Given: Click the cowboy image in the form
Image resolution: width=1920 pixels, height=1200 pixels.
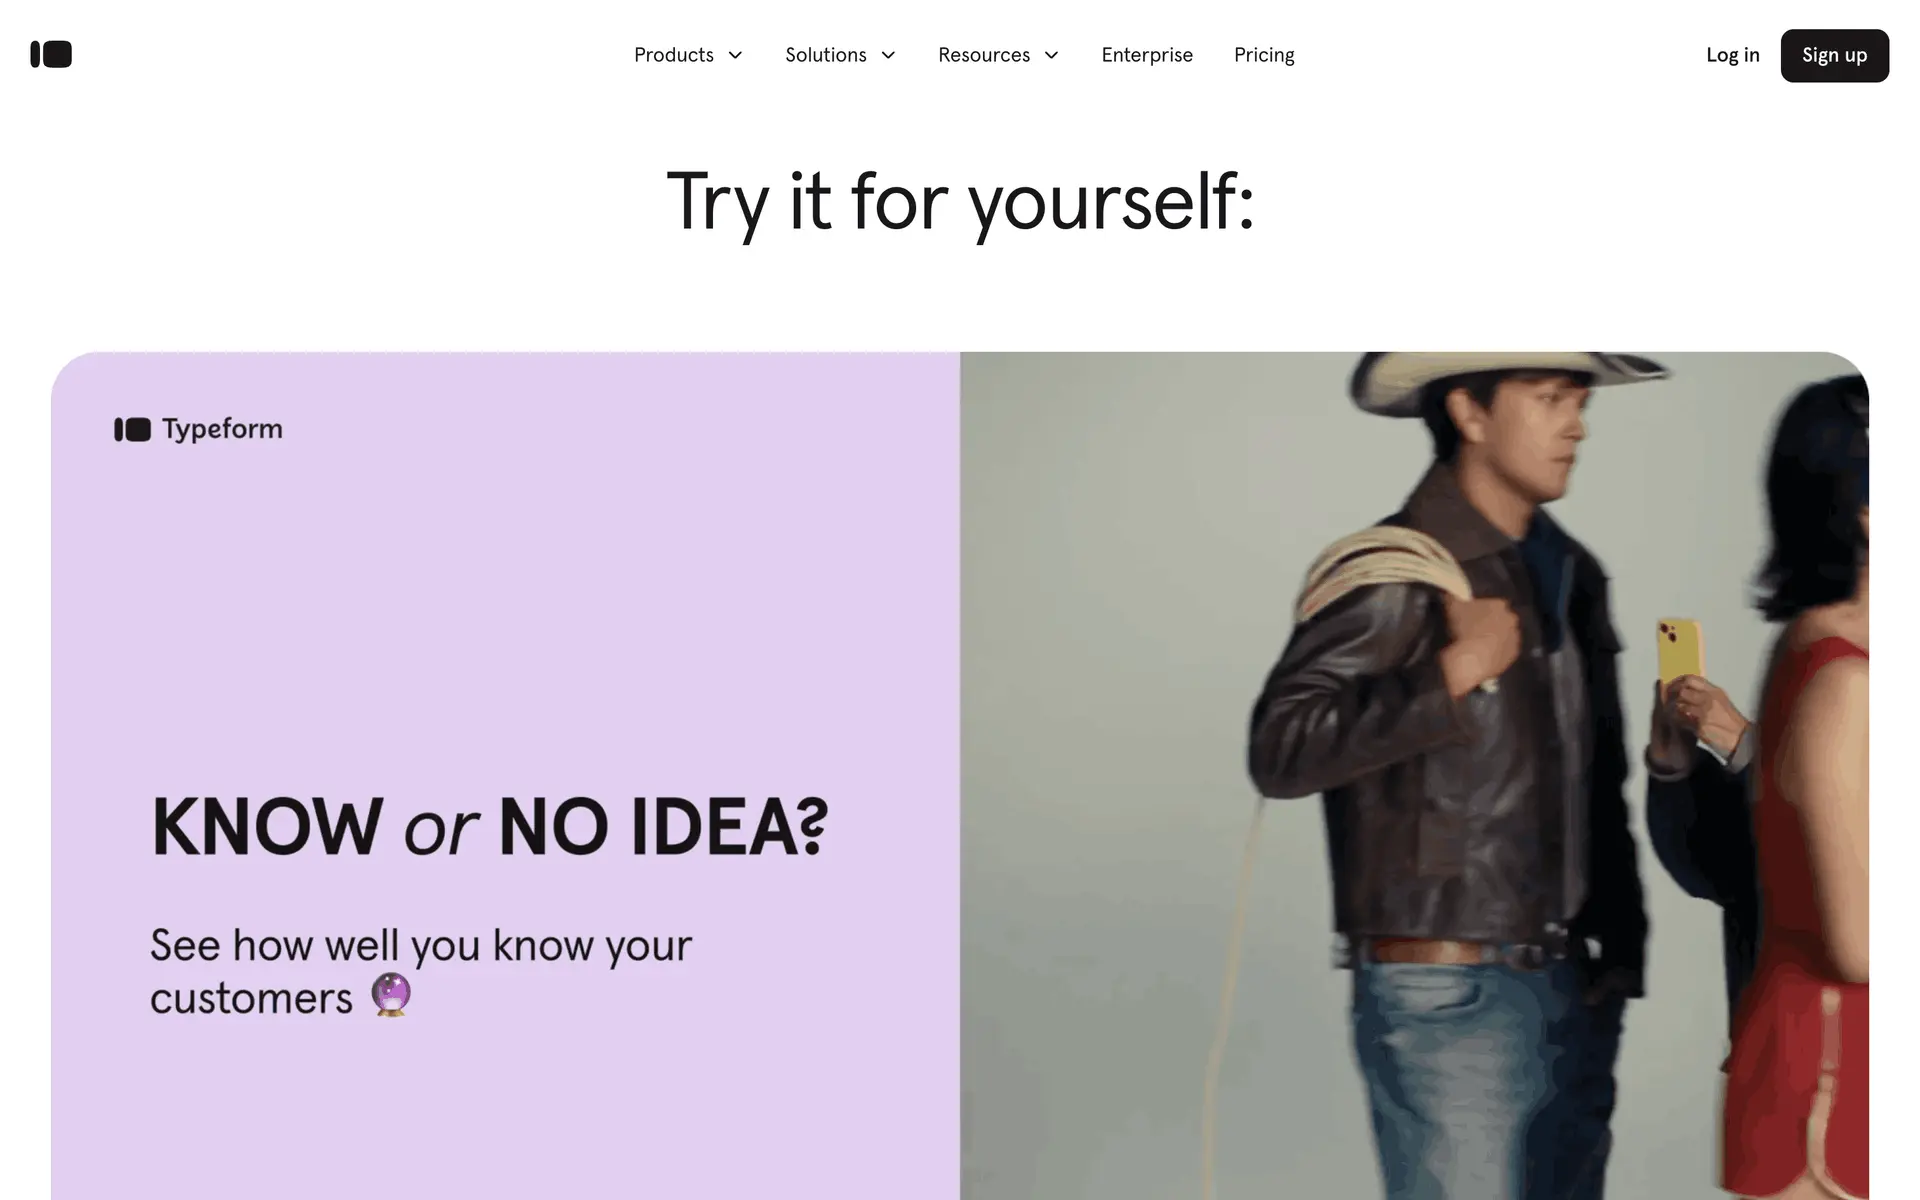Looking at the screenshot, I should pos(1414,775).
